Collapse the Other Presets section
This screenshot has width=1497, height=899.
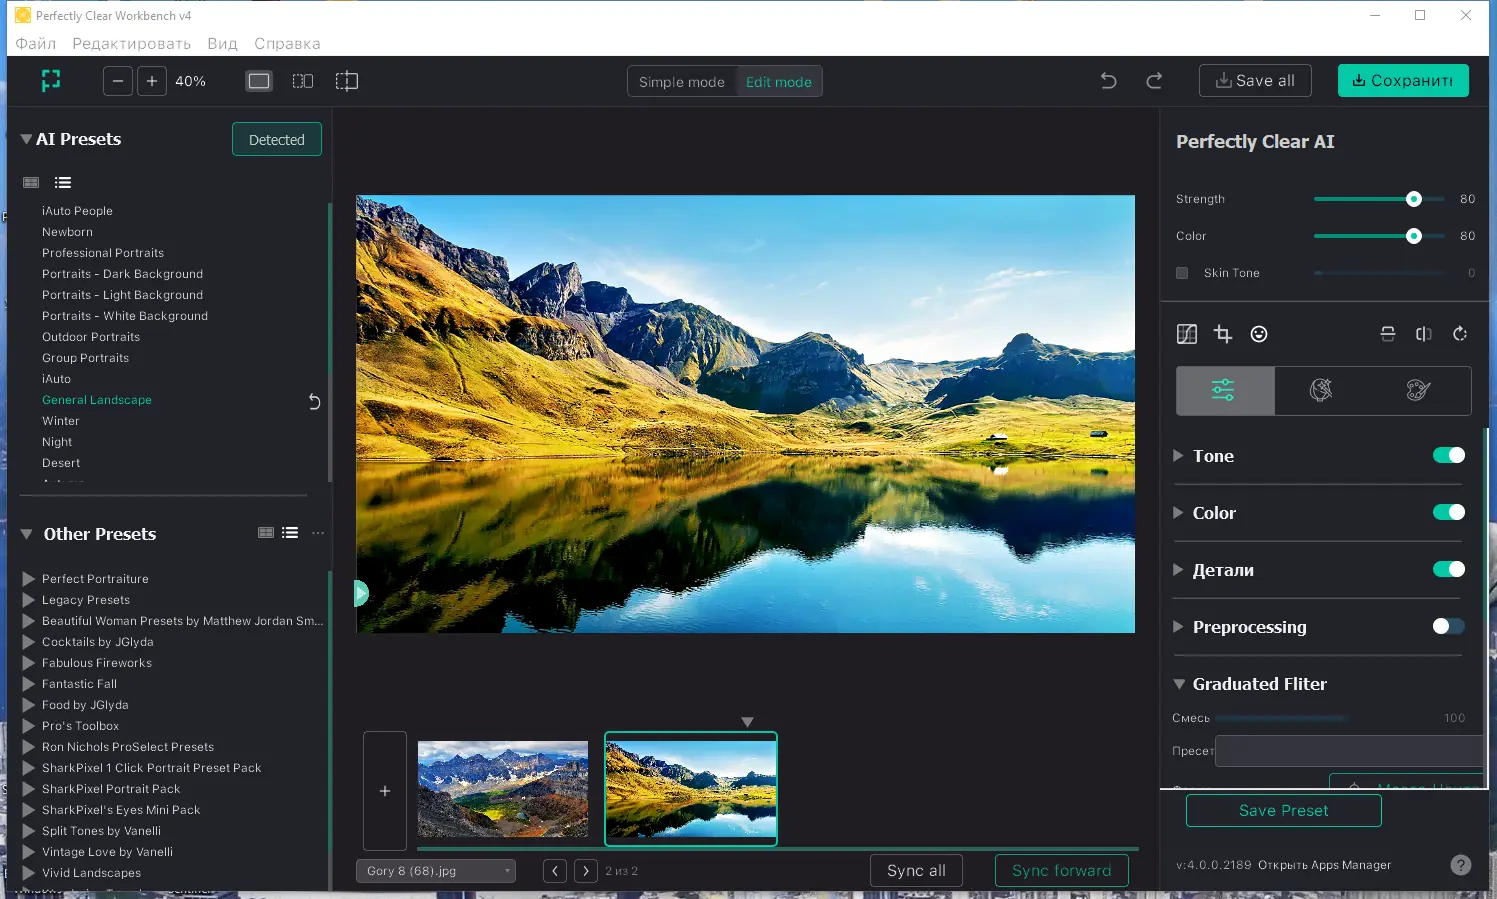[26, 534]
